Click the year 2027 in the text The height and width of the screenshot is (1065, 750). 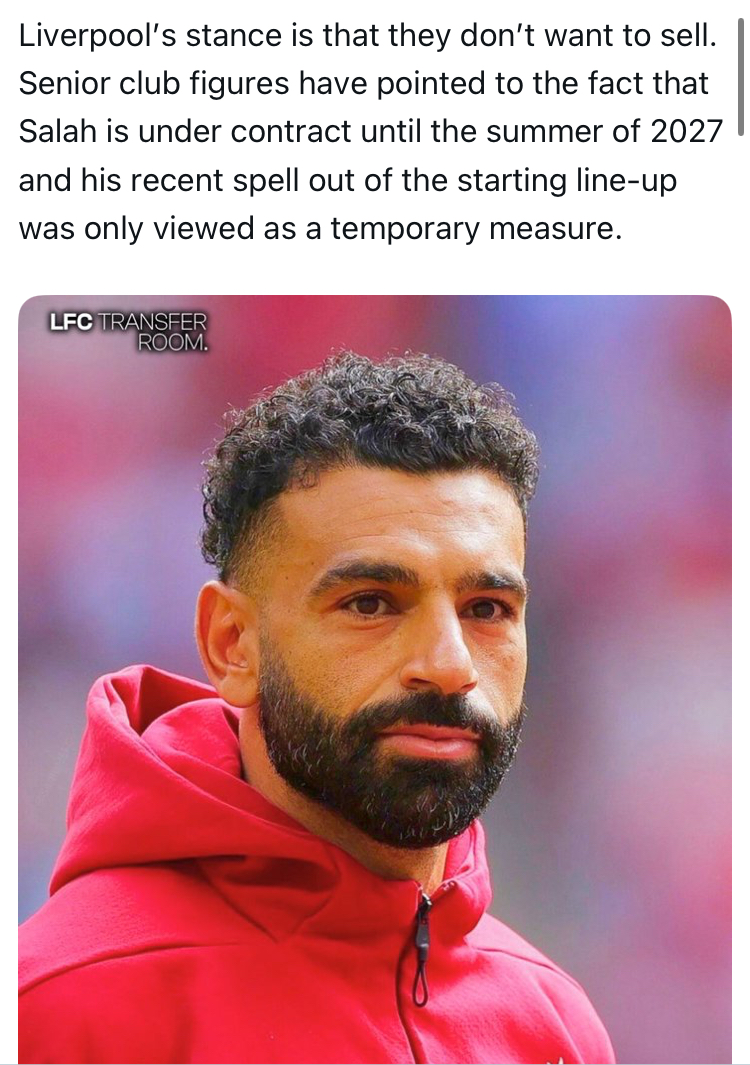pyautogui.click(x=686, y=131)
